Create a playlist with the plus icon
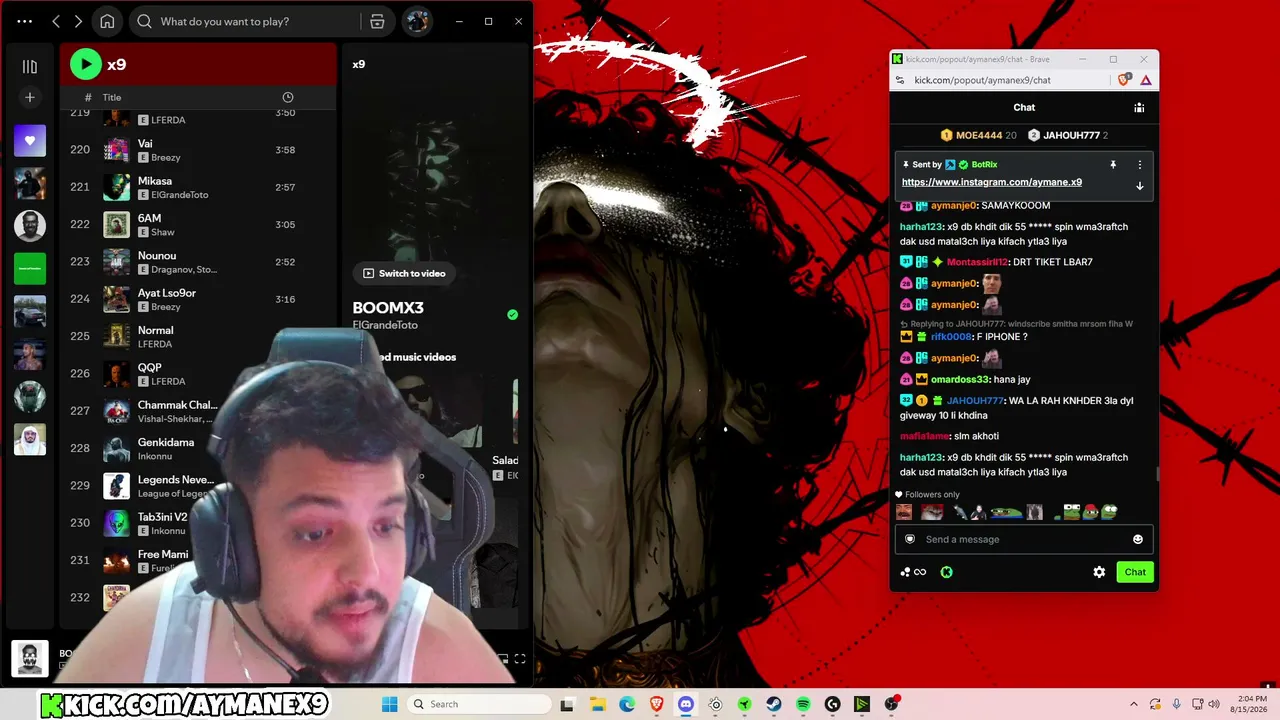The height and width of the screenshot is (720, 1280). tap(30, 97)
